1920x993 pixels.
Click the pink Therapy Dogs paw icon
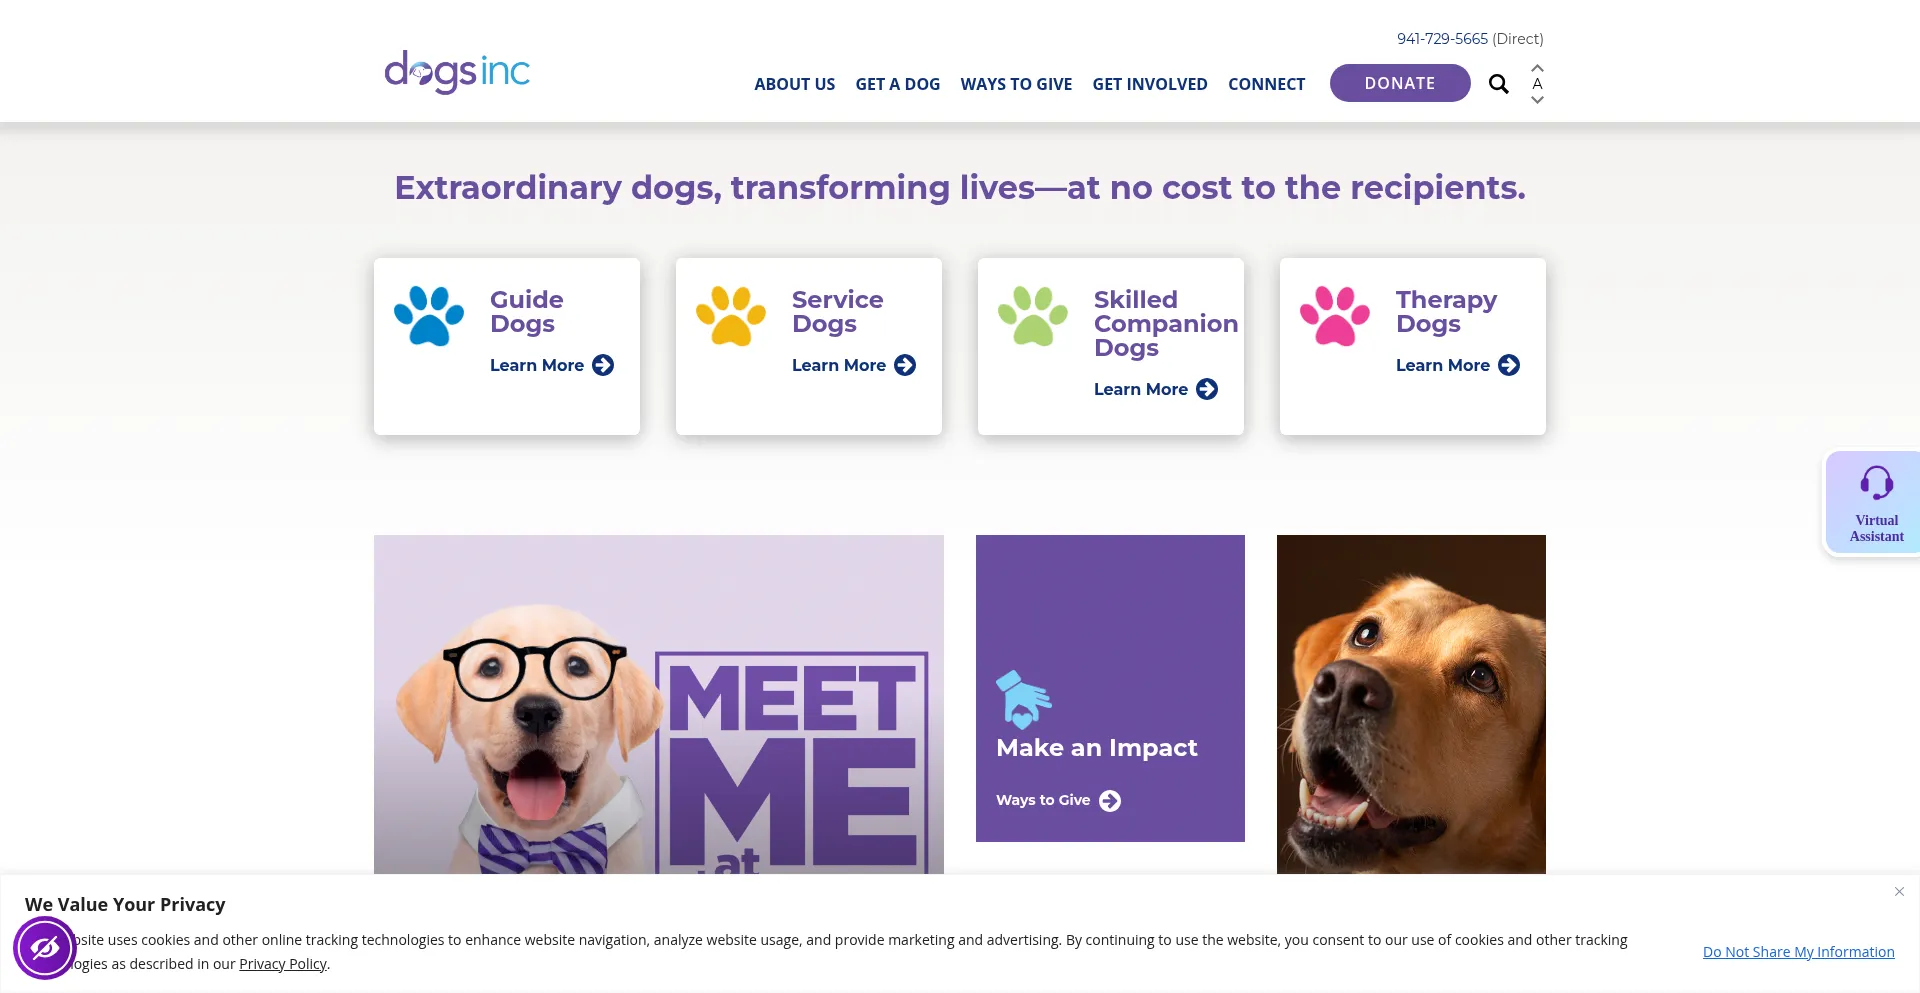coord(1335,316)
